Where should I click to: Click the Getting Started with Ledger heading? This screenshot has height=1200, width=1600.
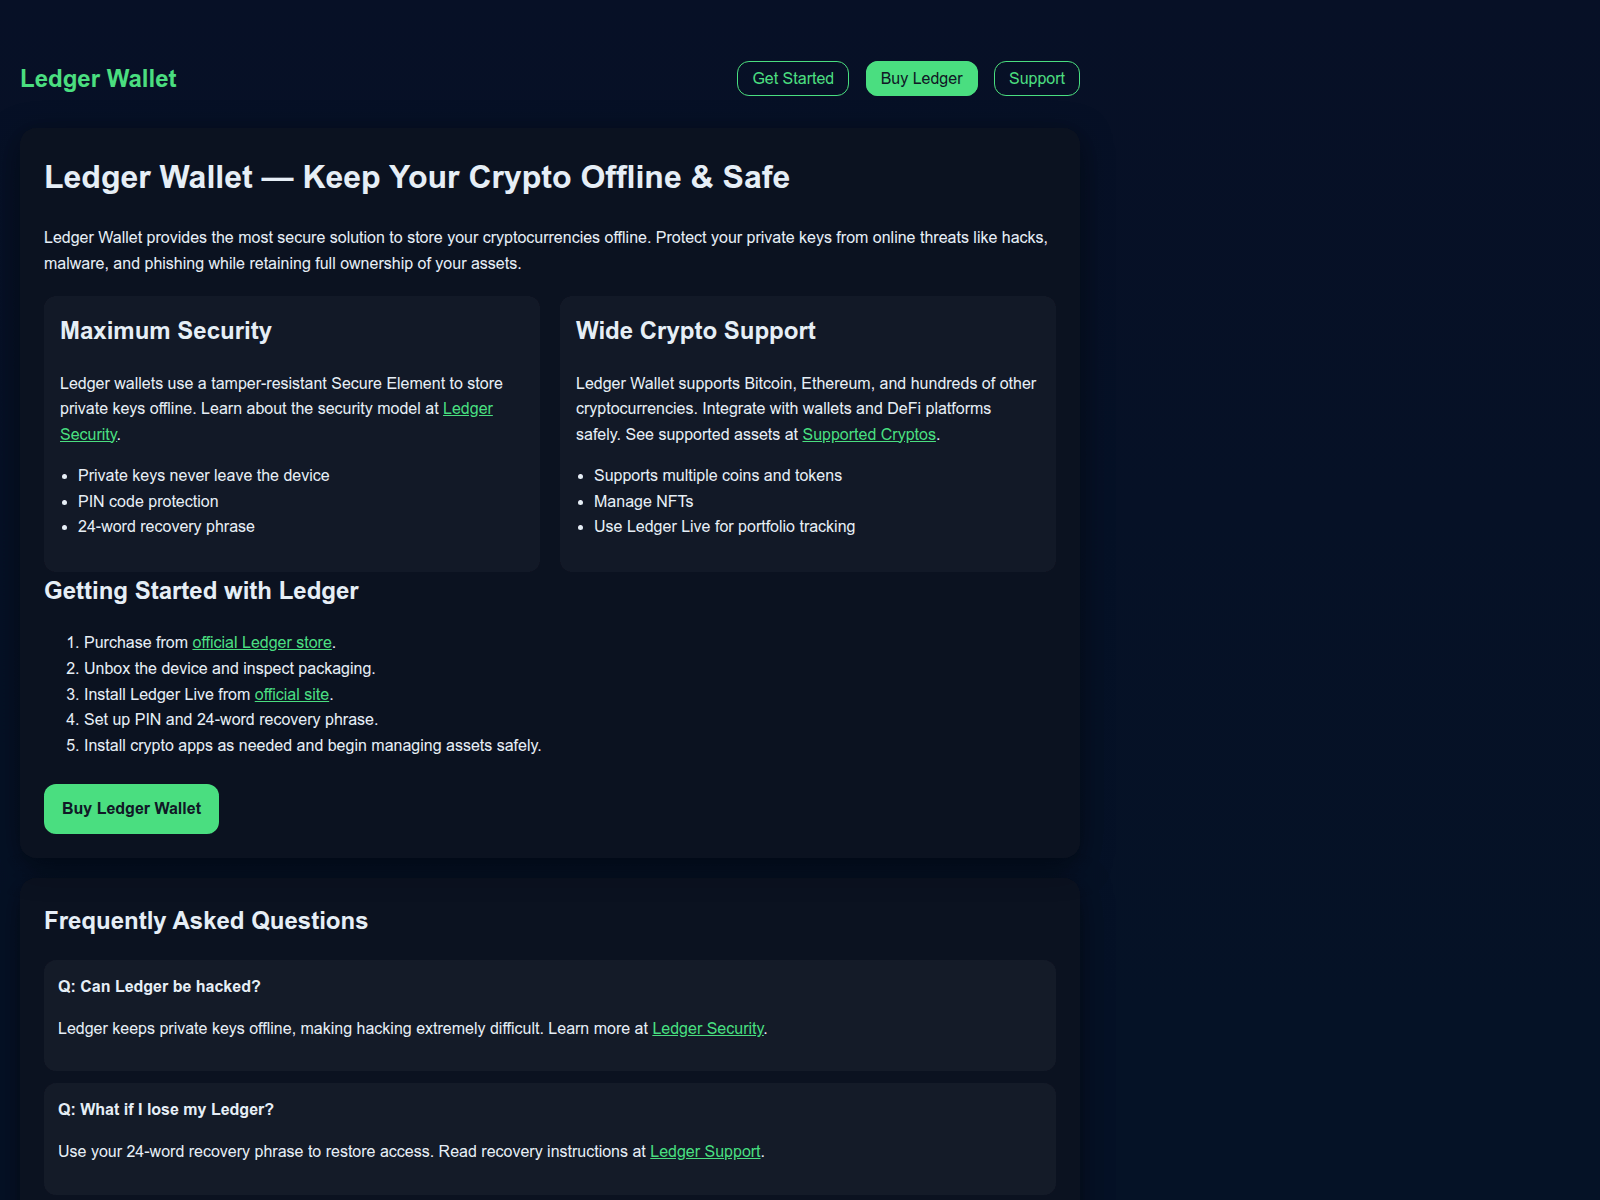click(x=201, y=591)
